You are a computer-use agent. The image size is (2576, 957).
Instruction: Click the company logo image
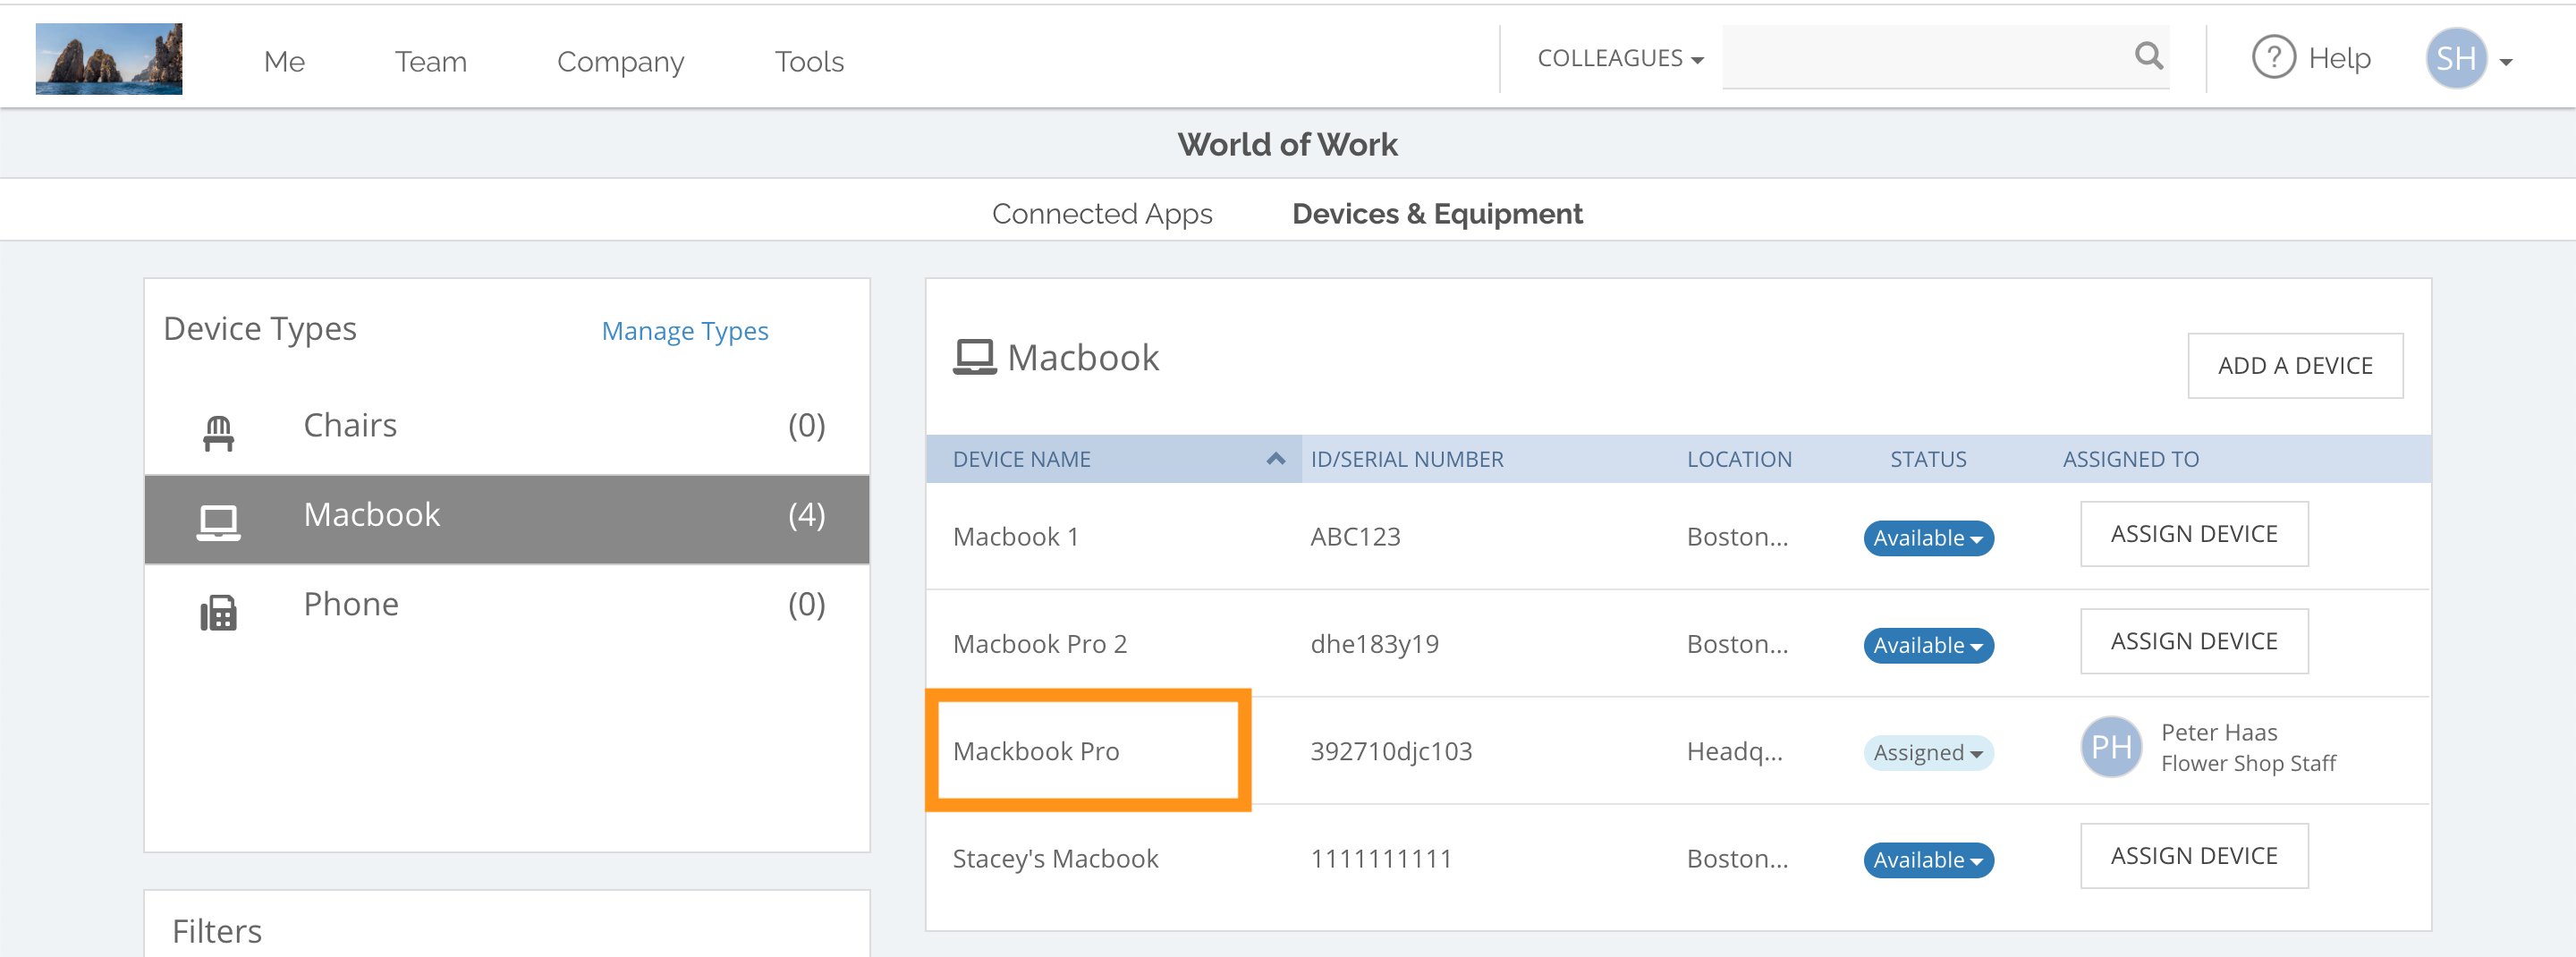[x=109, y=59]
